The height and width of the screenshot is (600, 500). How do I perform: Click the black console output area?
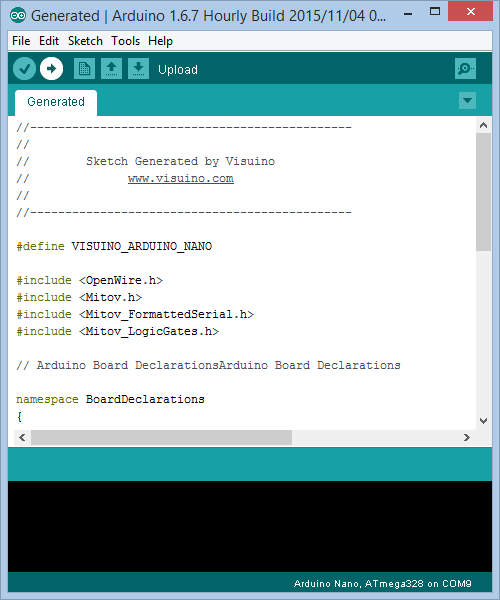click(250, 526)
